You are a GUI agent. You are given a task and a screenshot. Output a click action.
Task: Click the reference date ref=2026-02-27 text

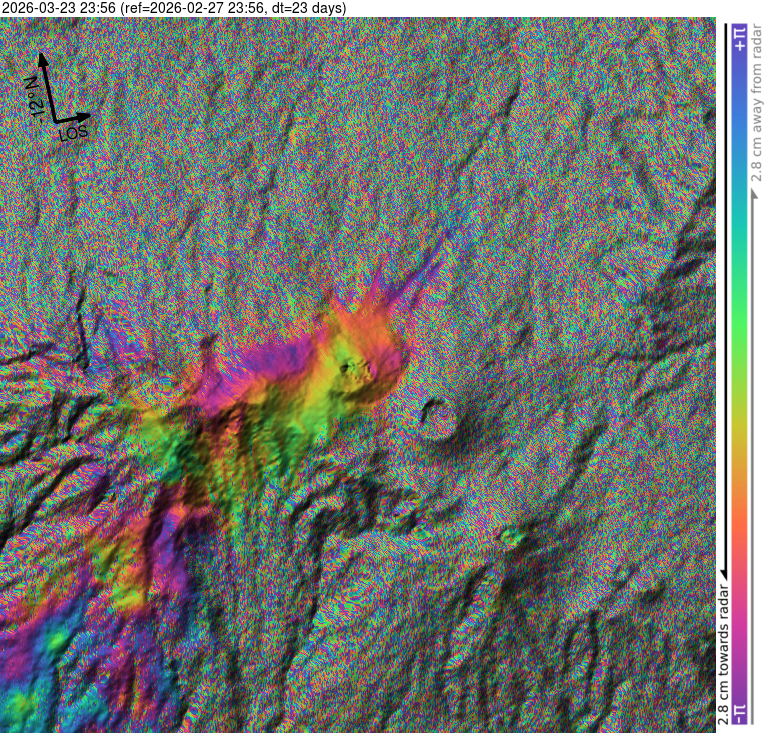point(196,8)
